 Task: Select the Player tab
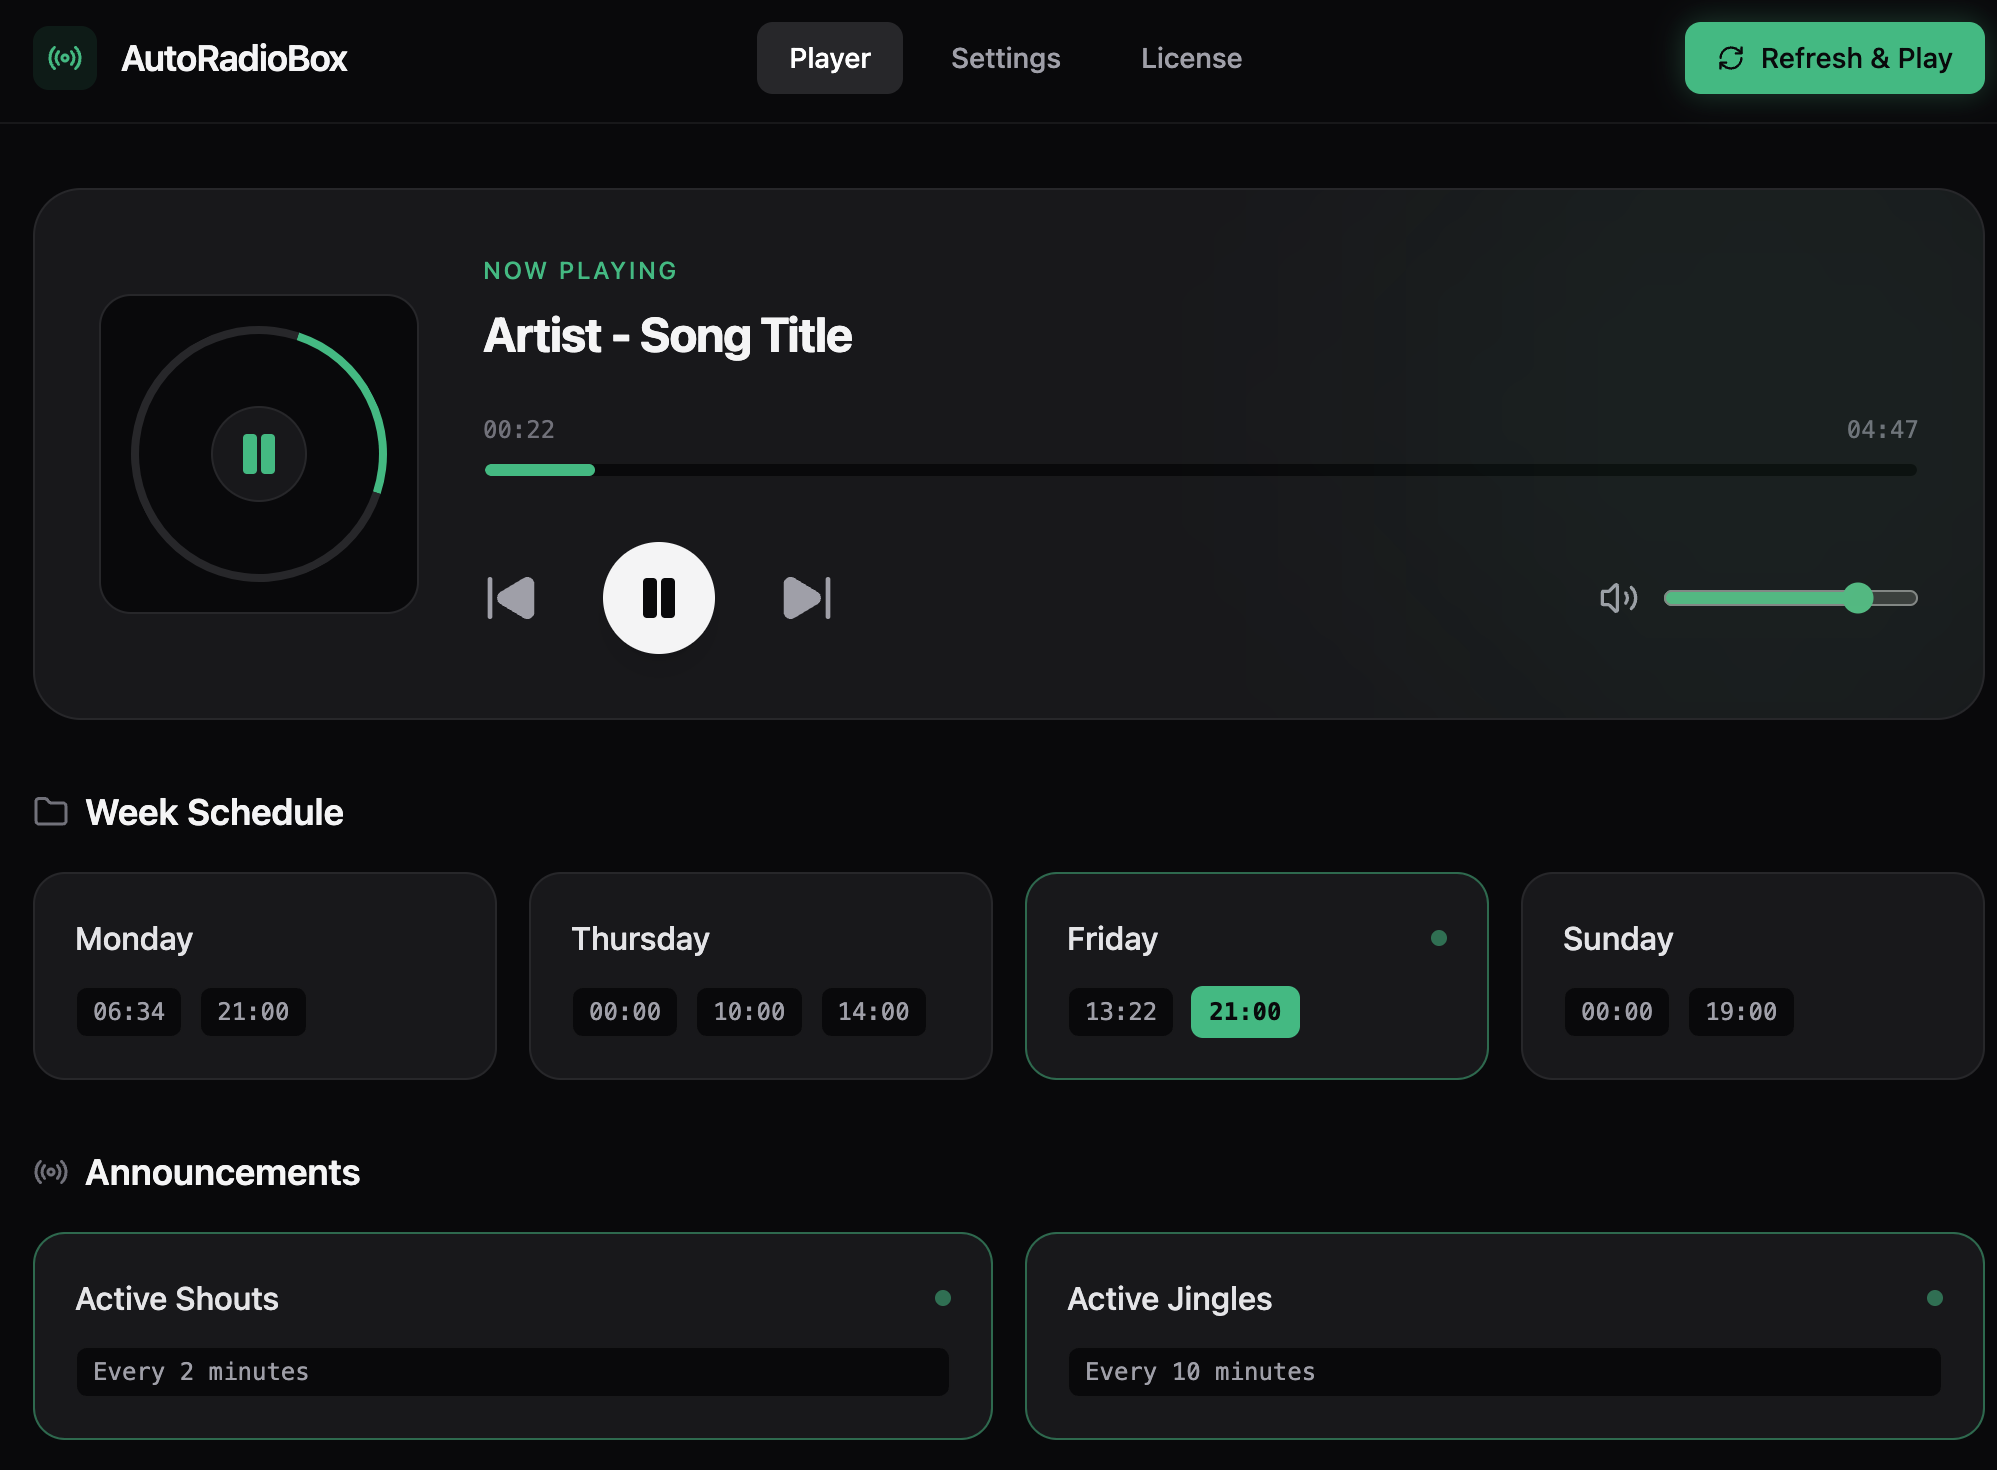pos(829,58)
